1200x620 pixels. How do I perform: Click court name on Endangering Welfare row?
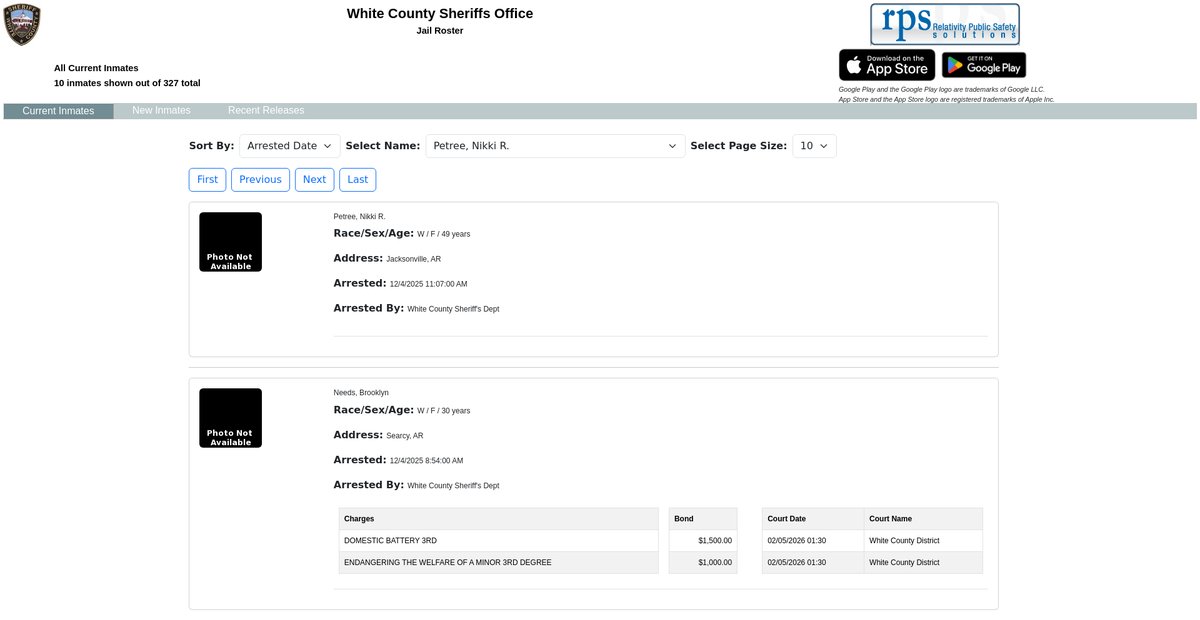(x=904, y=563)
